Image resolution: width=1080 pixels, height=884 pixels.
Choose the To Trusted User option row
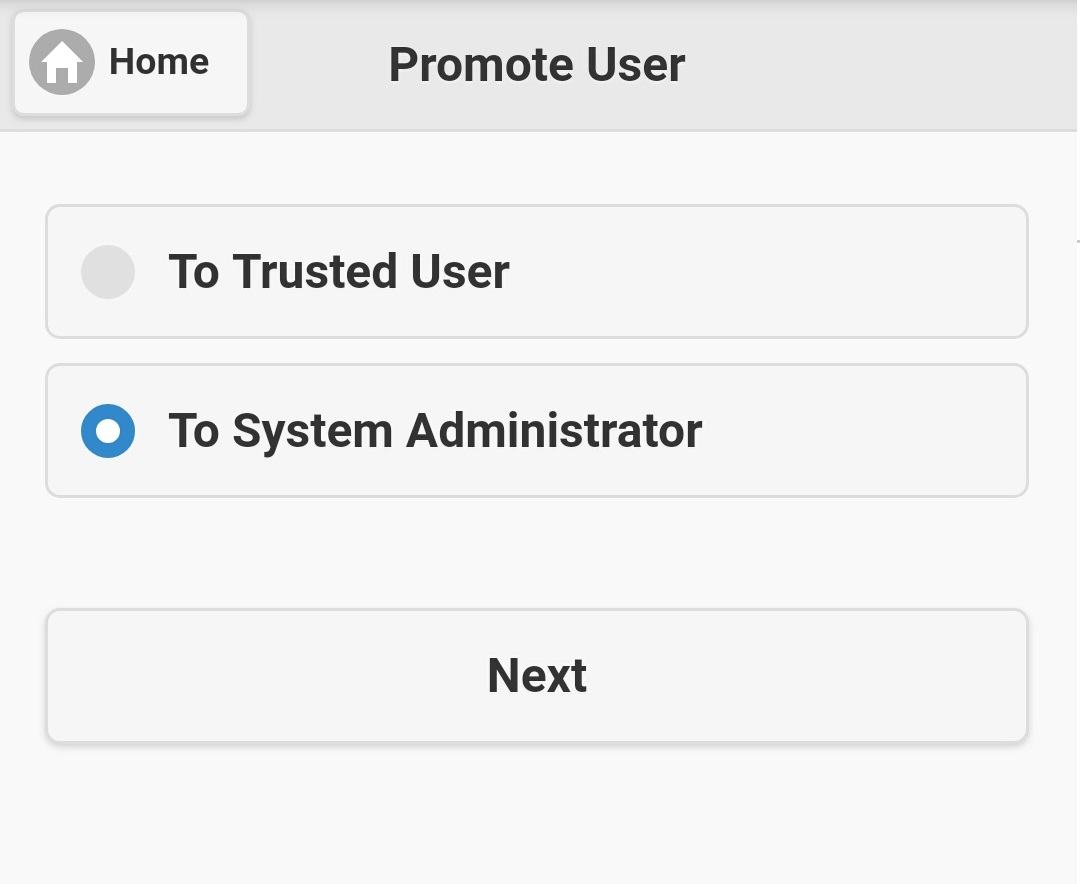(537, 272)
